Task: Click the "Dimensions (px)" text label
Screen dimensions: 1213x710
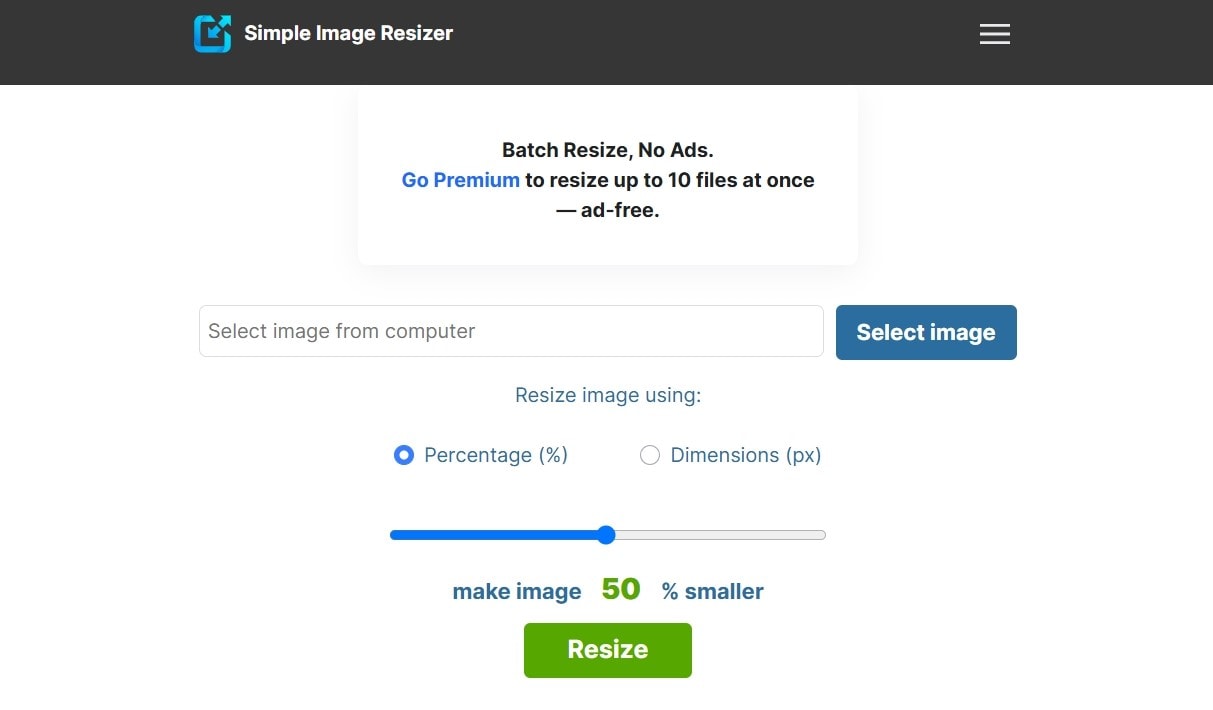Action: [x=745, y=455]
